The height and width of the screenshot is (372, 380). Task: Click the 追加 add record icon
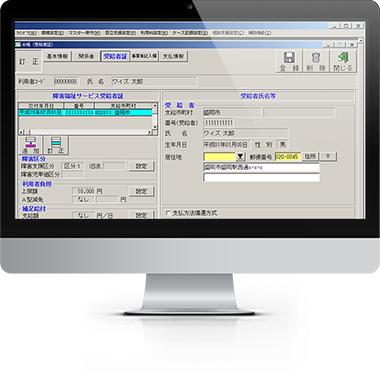31,145
